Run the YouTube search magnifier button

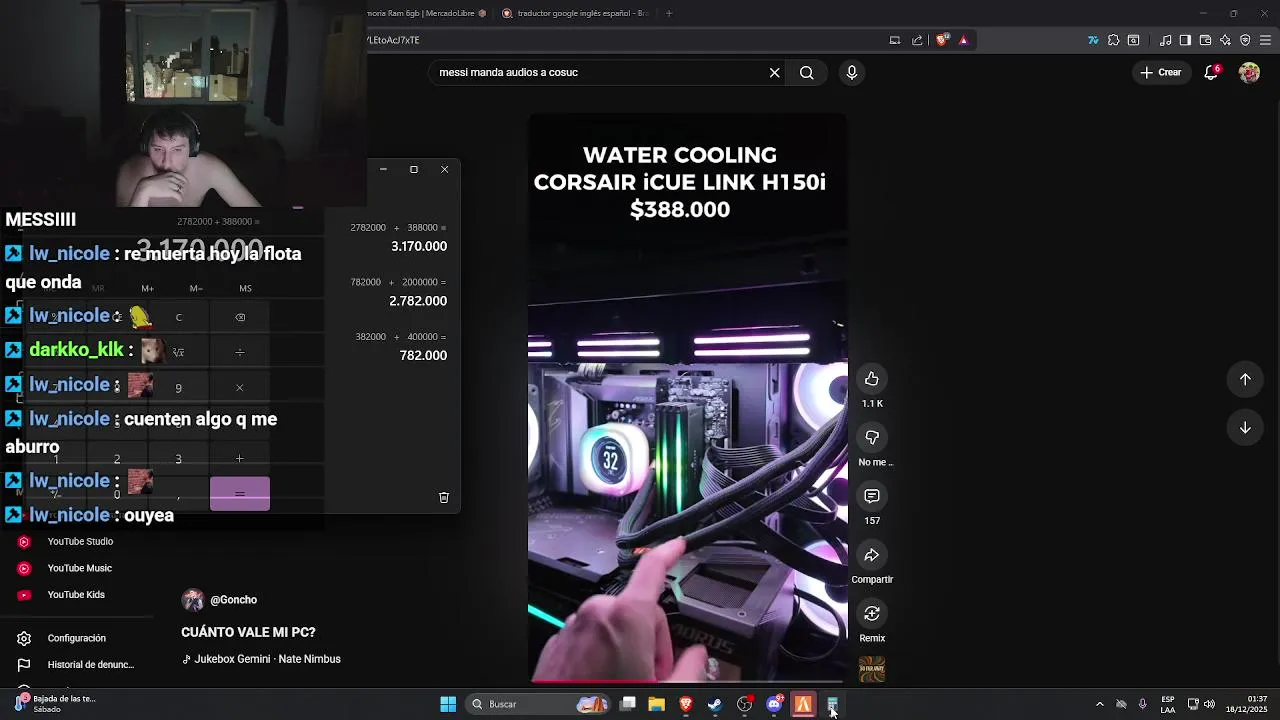807,72
